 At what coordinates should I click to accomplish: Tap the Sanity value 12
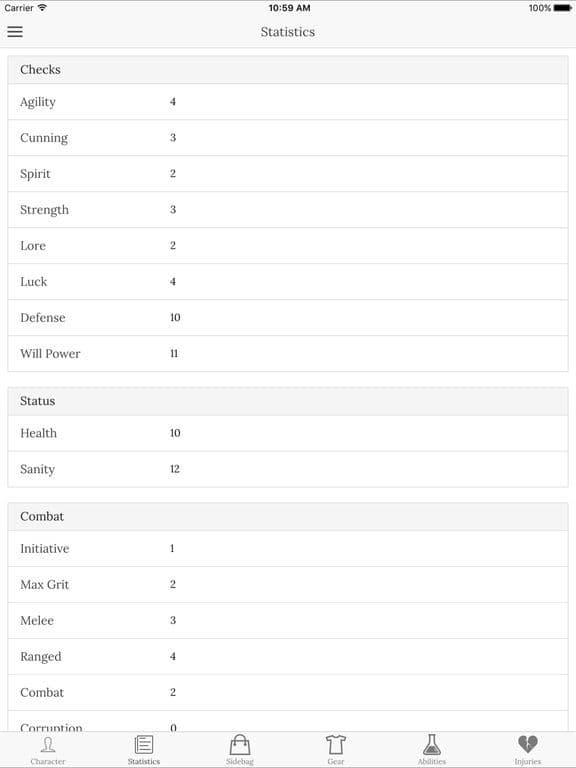click(175, 469)
